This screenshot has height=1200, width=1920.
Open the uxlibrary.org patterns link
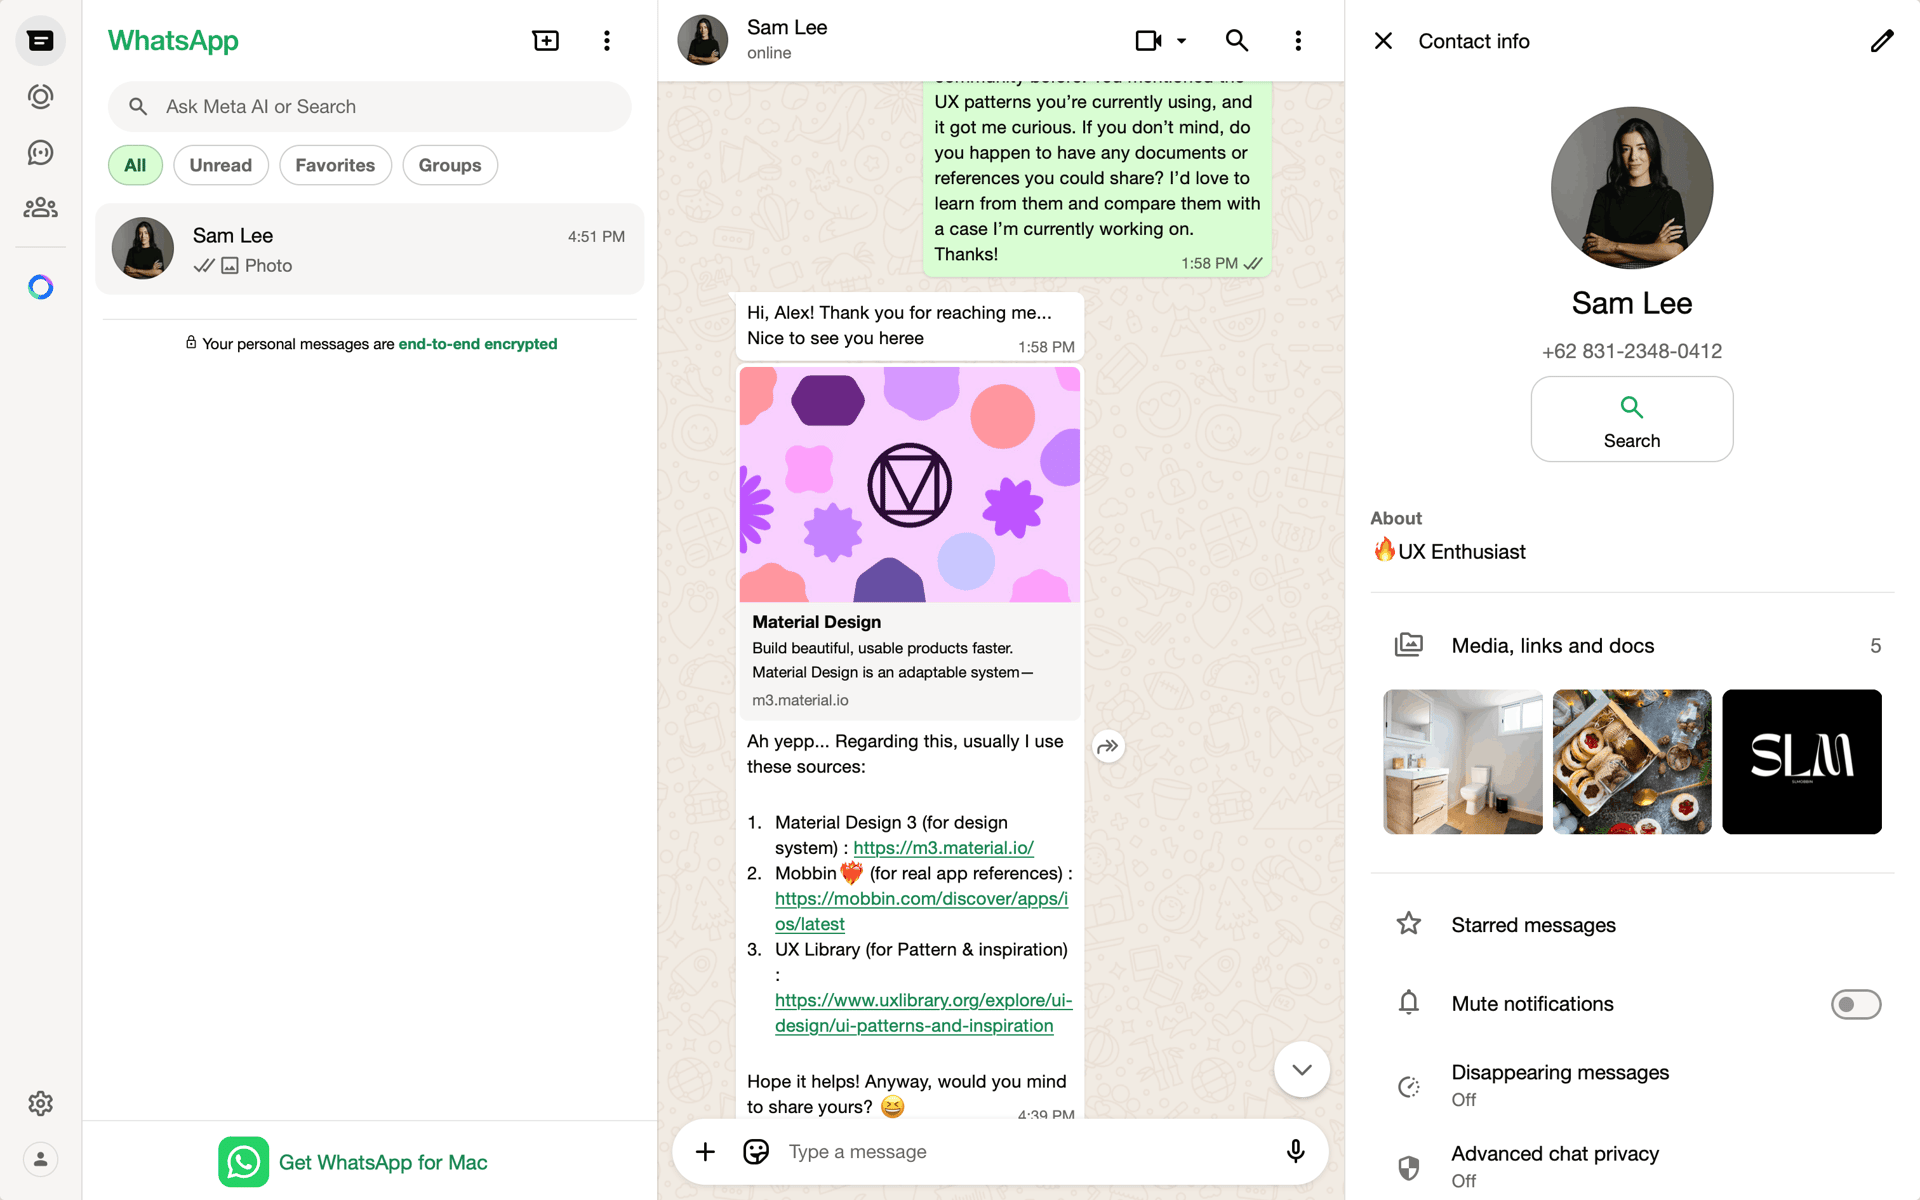[923, 1013]
